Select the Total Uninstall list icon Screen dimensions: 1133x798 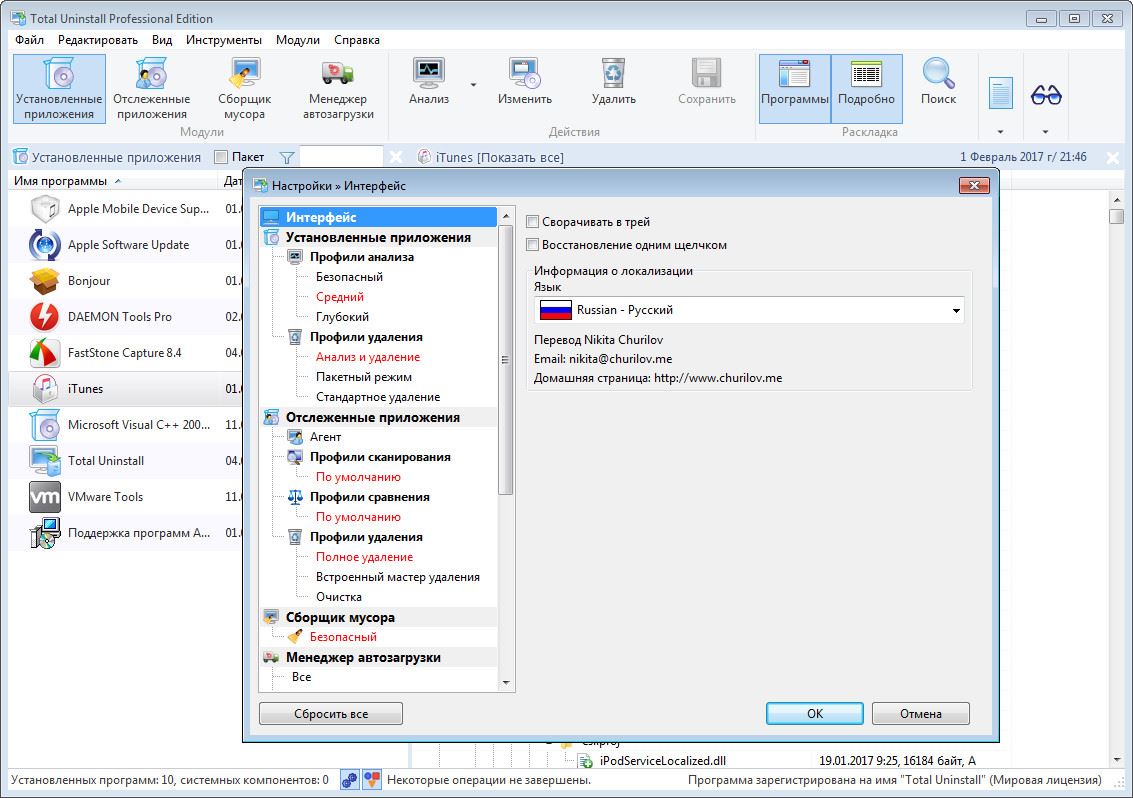coord(45,460)
